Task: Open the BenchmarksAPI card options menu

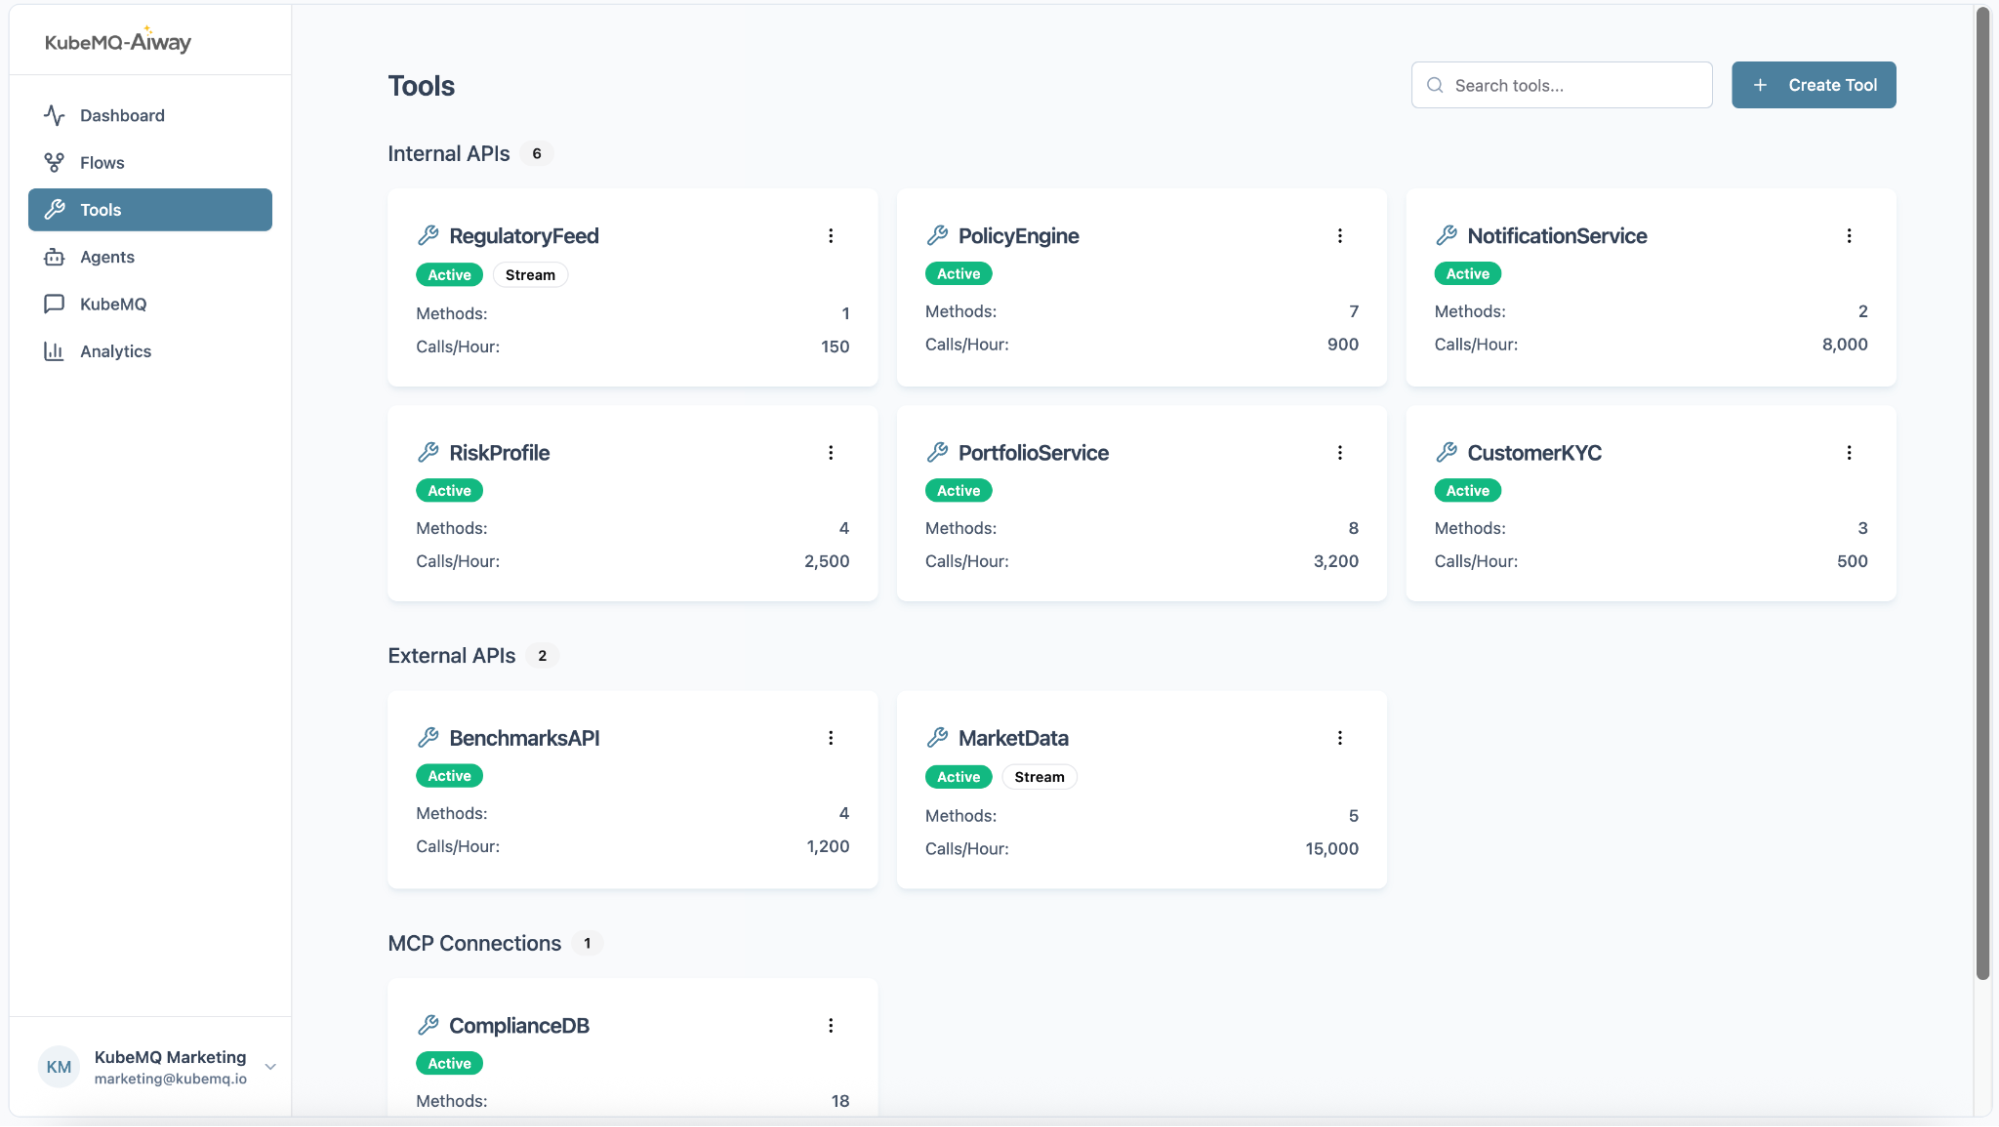Action: 830,738
